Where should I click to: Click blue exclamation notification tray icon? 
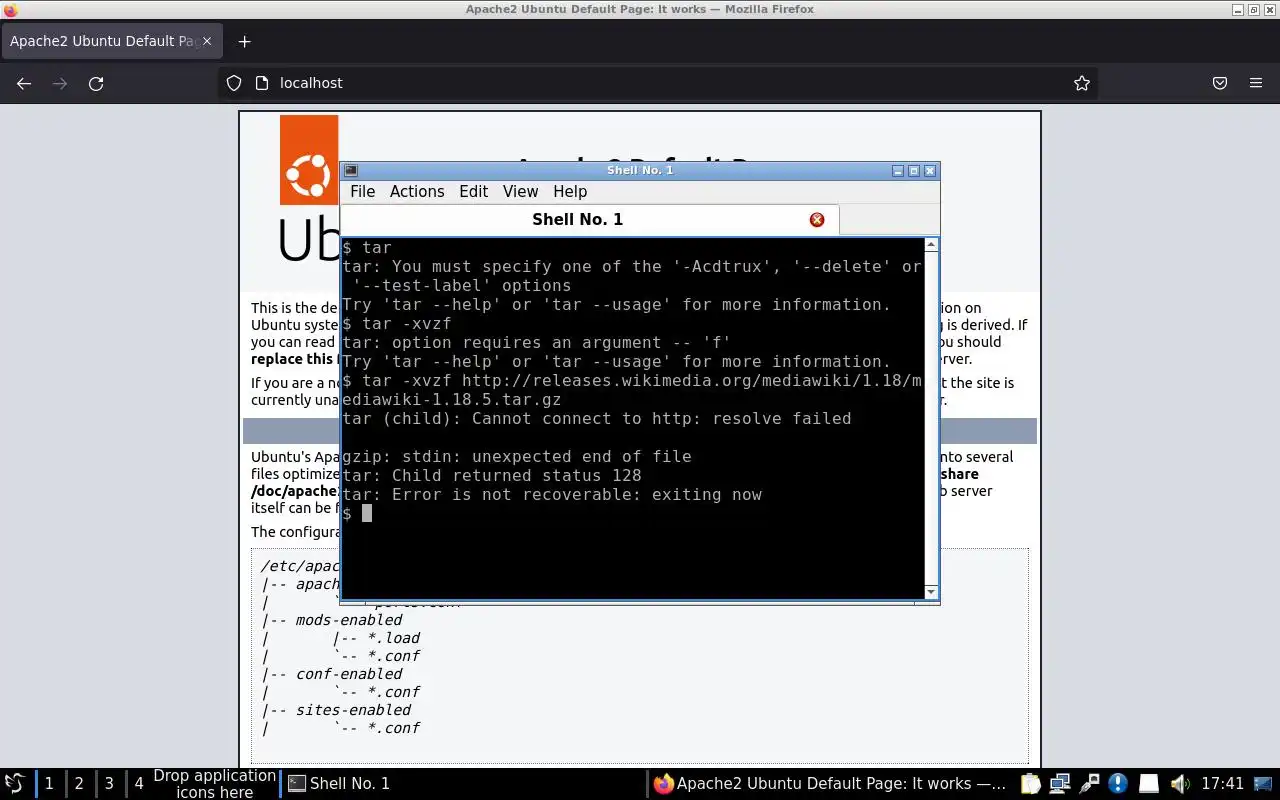(x=1118, y=784)
